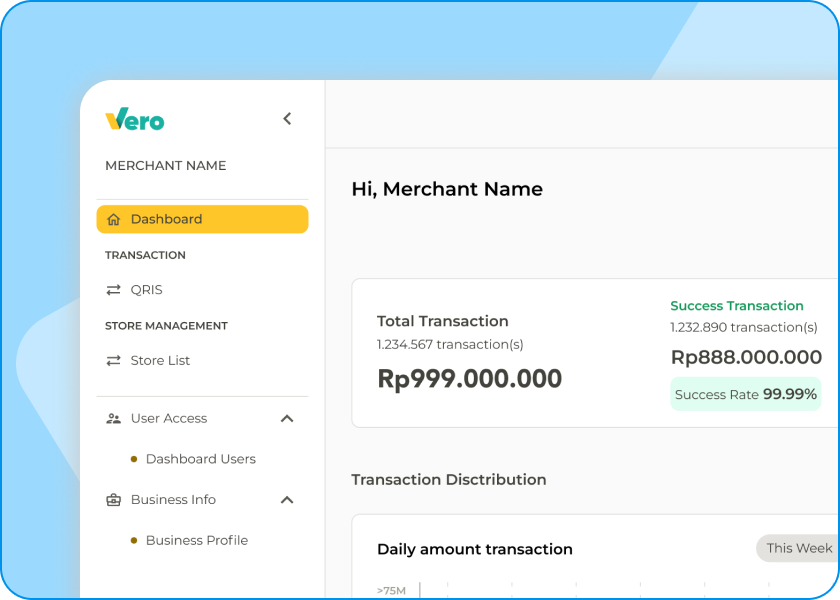Click the Success Transaction label
This screenshot has height=600, width=840.
pos(736,306)
